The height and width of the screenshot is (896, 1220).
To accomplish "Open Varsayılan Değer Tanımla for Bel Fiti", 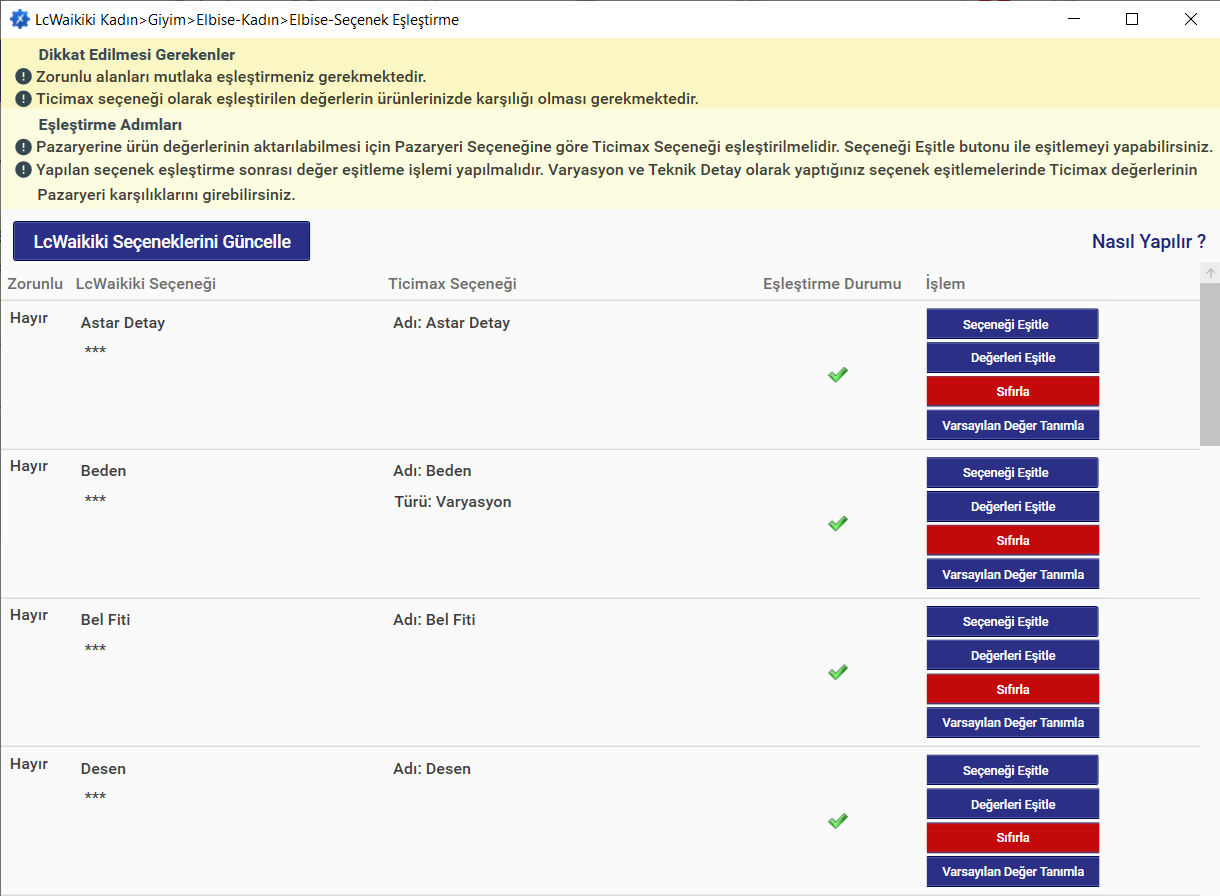I will click(x=1013, y=723).
